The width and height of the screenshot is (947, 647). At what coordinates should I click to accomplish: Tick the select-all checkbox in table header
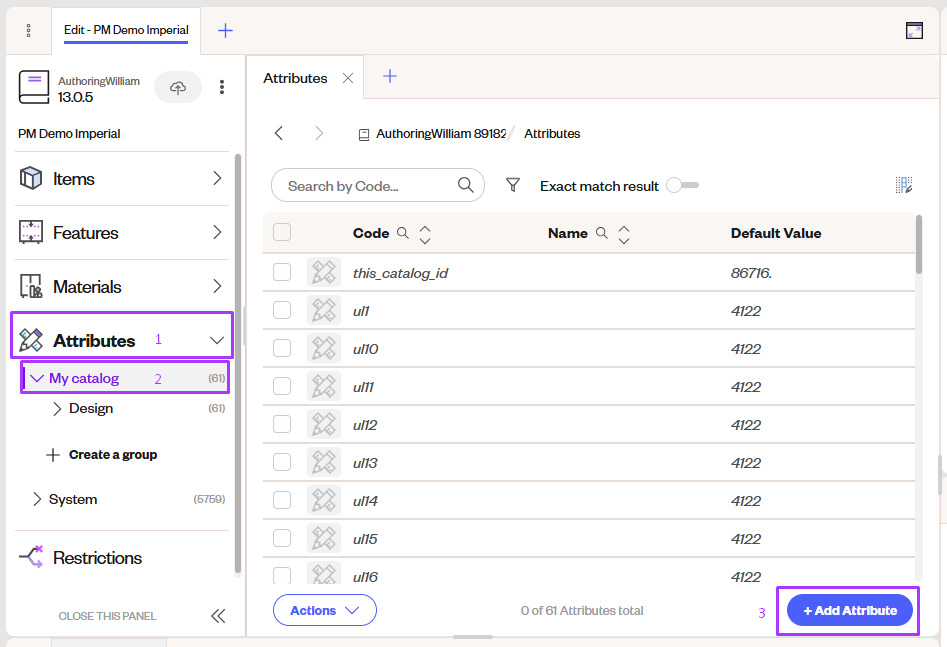click(x=282, y=232)
